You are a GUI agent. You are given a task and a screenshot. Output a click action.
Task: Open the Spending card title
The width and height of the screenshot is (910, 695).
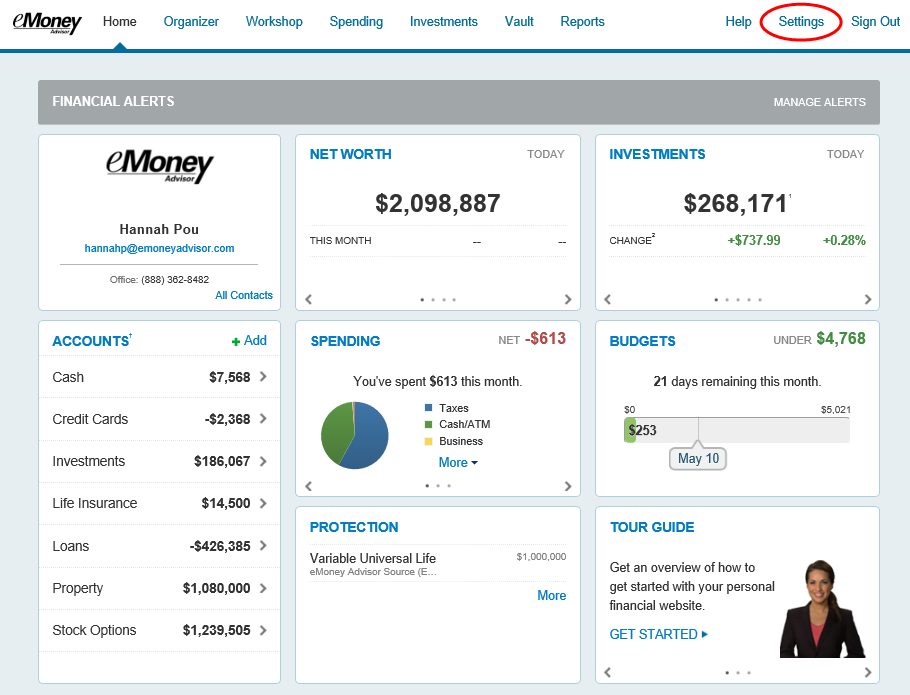point(345,341)
